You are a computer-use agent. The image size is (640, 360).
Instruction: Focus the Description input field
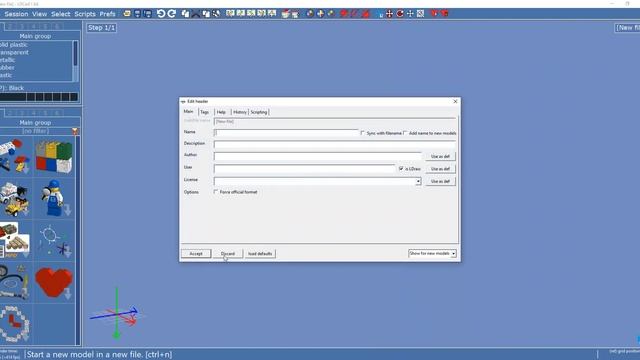[x=335, y=144]
